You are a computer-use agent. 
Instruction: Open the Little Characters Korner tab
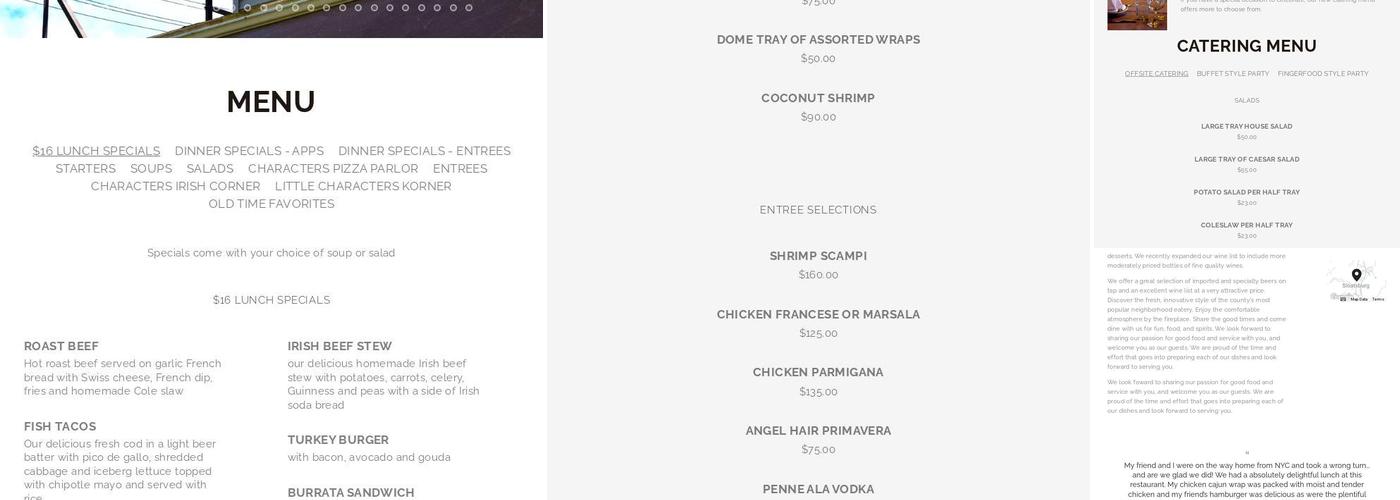363,186
